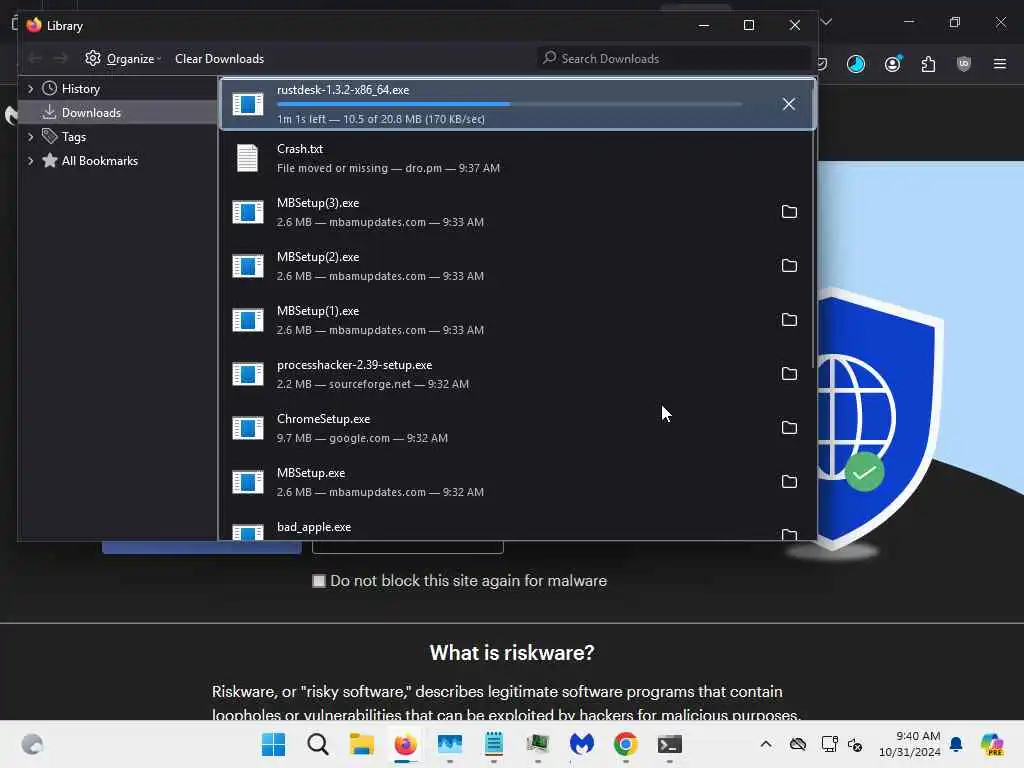Show hidden system tray icons
1024x768 pixels.
pyautogui.click(x=766, y=744)
